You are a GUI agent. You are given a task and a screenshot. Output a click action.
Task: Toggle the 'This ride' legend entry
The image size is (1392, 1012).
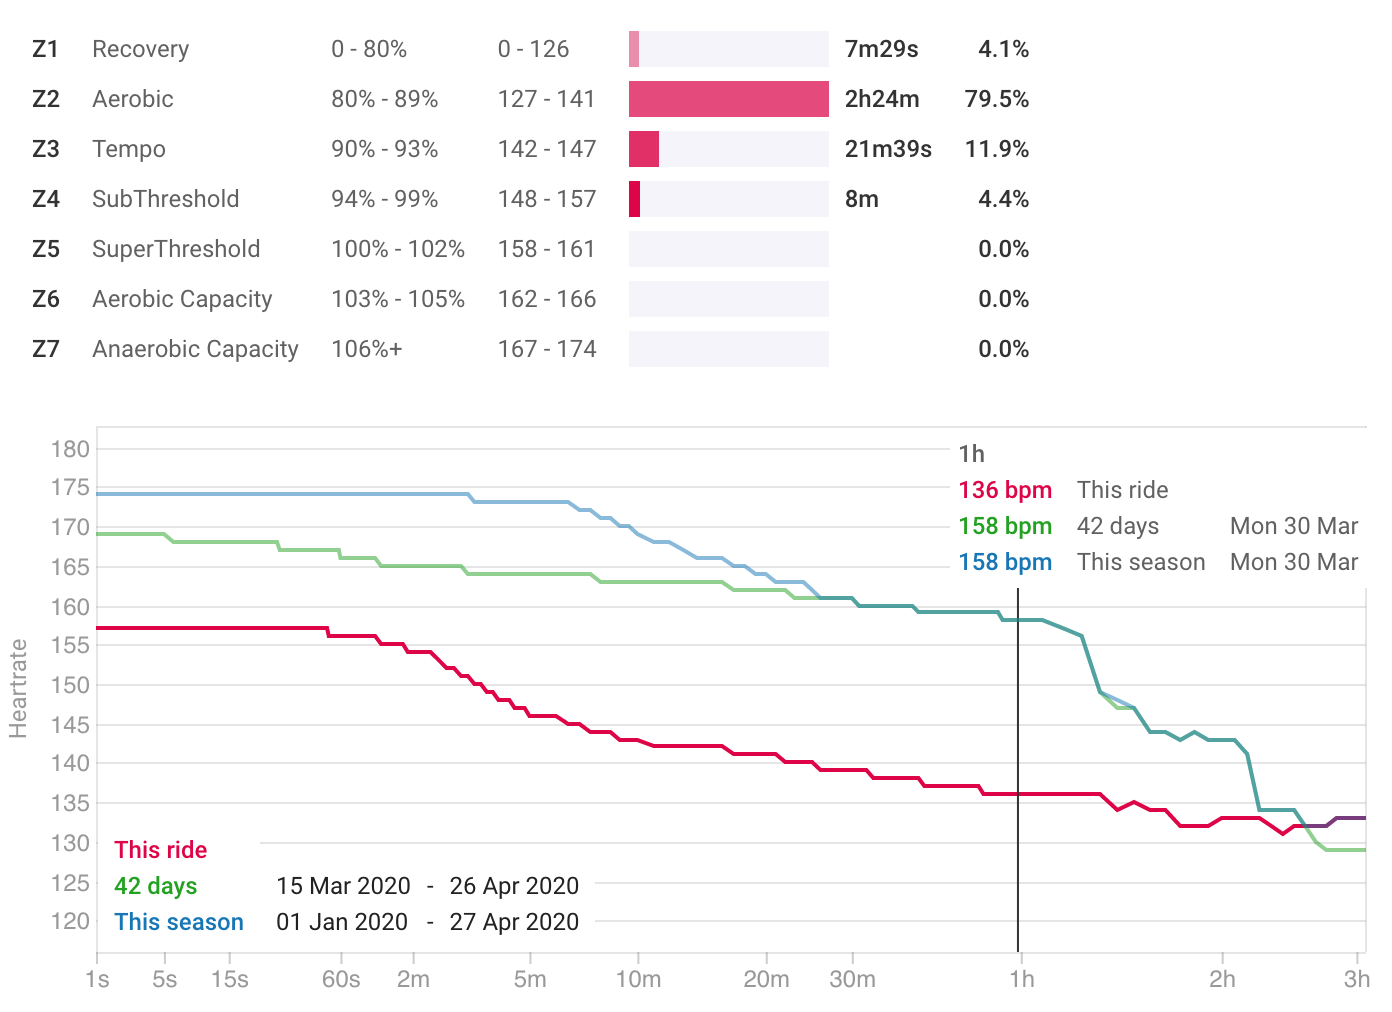[160, 850]
